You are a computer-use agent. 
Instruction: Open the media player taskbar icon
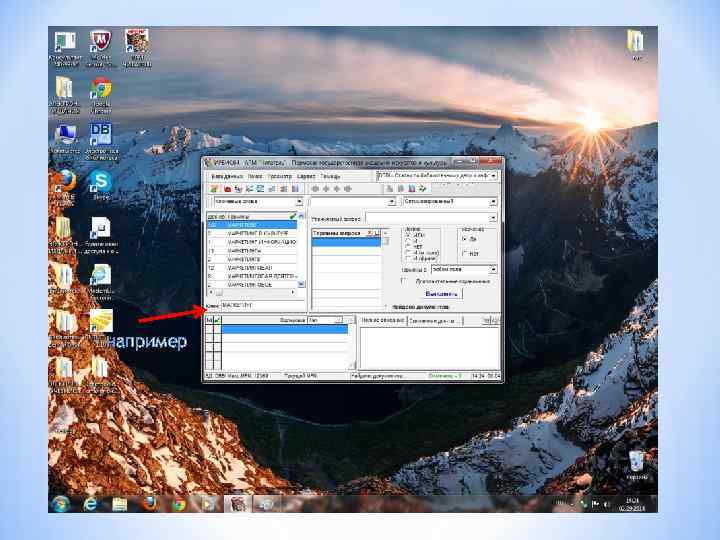(x=208, y=504)
